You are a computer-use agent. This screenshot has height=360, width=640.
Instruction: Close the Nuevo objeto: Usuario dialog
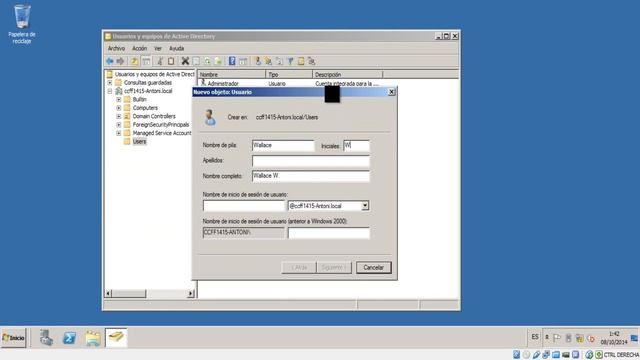(391, 92)
